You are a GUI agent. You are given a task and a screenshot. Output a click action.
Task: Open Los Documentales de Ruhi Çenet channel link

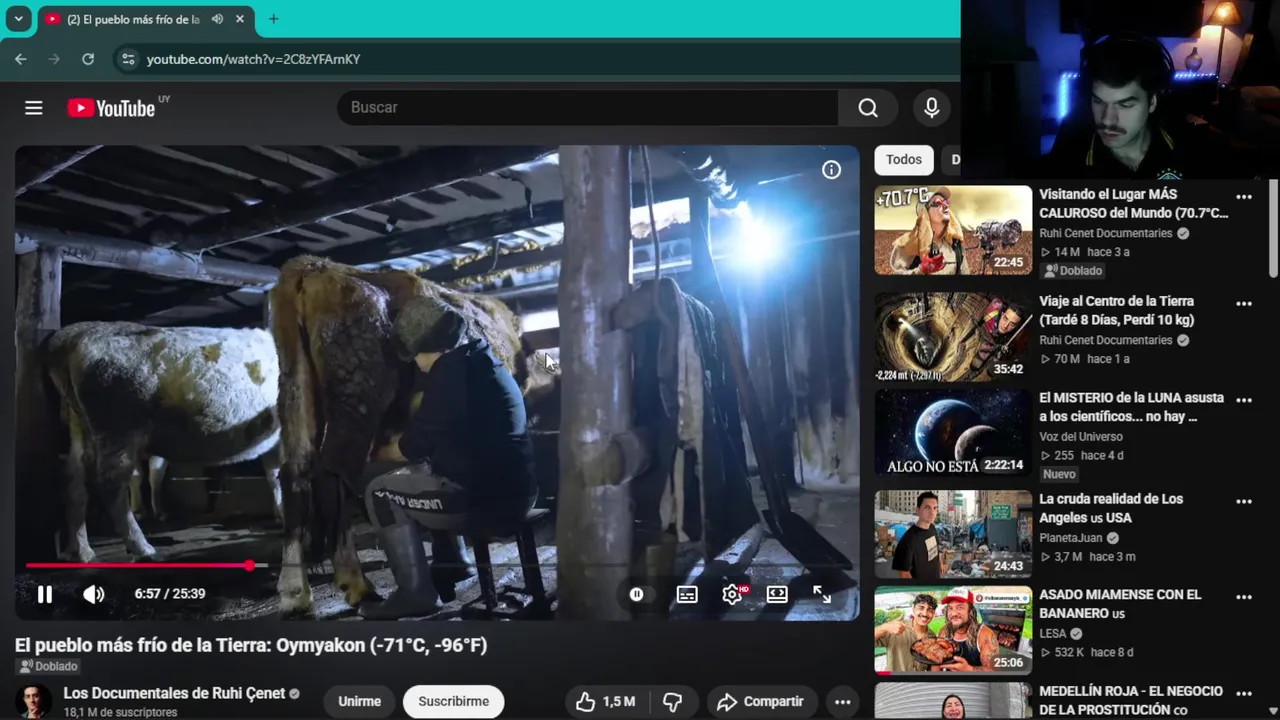pyautogui.click(x=174, y=693)
